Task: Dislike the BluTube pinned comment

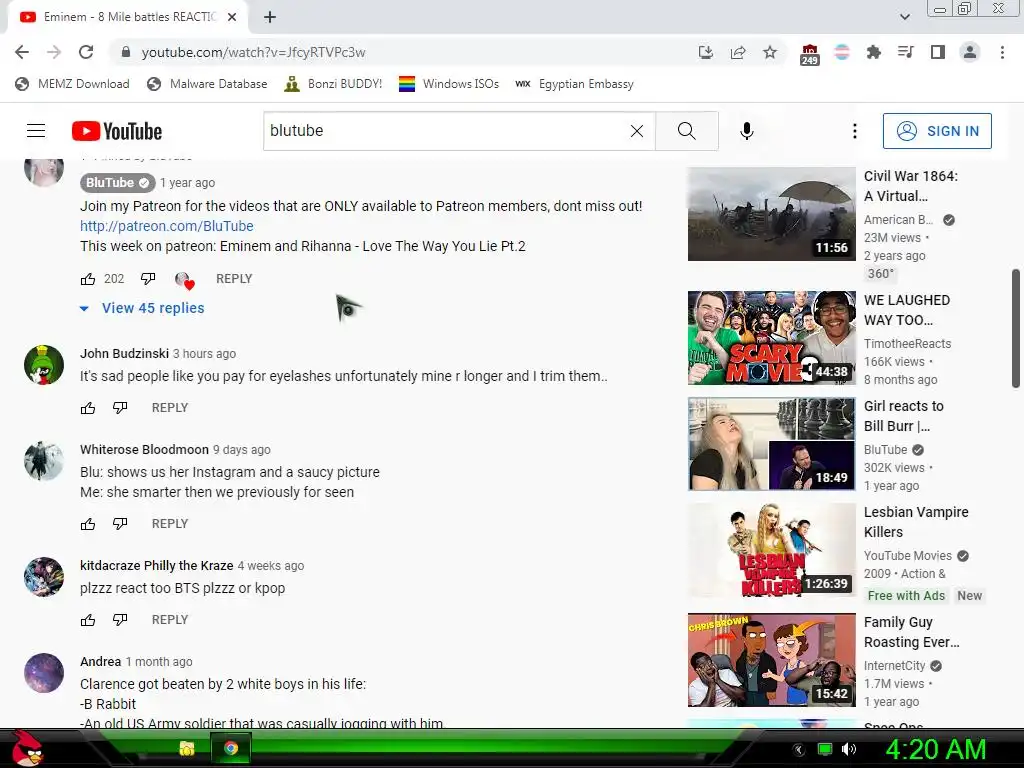Action: (148, 279)
